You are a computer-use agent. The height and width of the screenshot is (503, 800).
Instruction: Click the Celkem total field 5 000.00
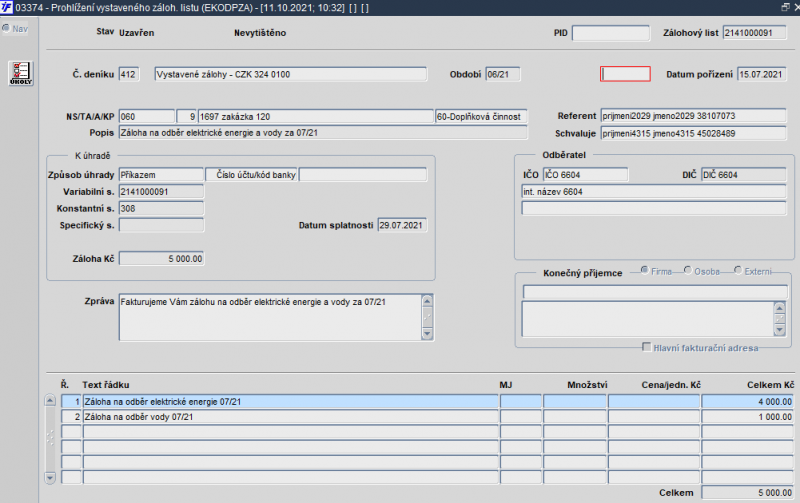coord(747,493)
